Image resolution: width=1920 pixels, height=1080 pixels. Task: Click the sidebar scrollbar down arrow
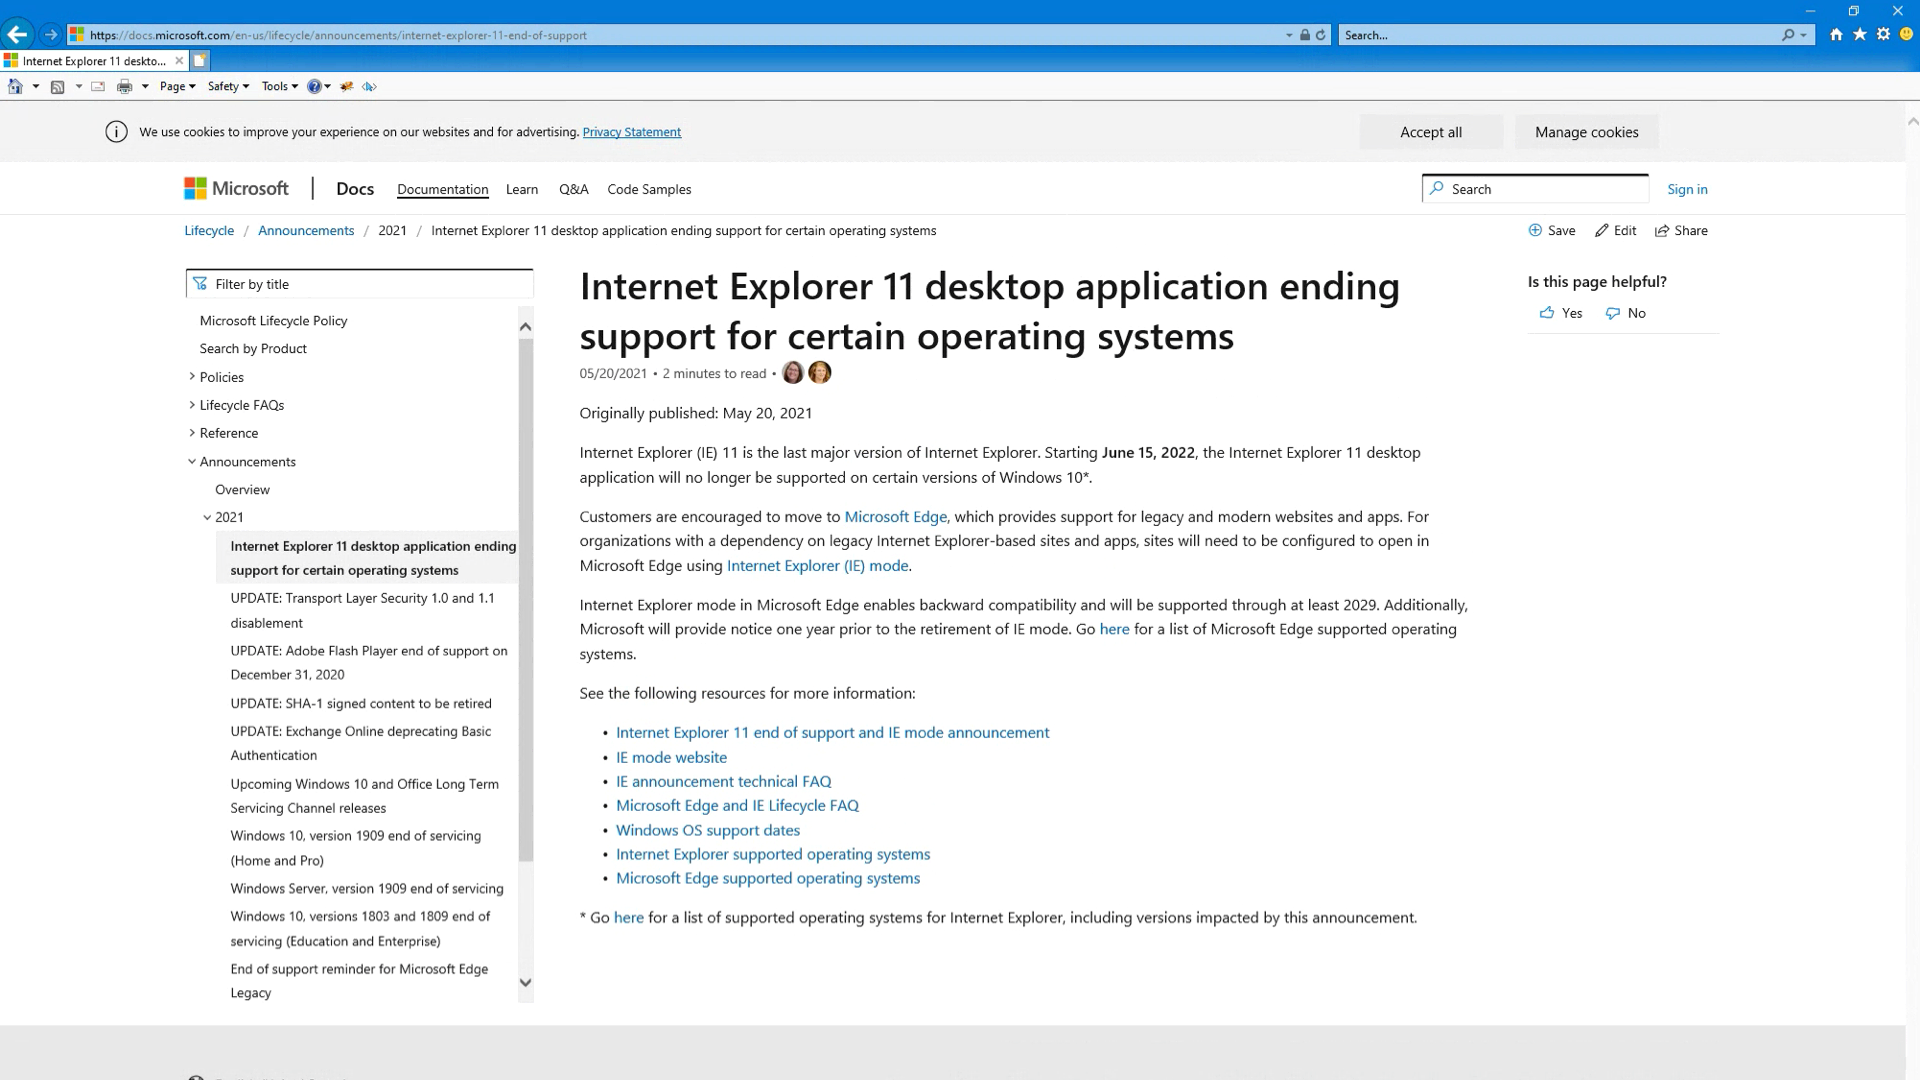coord(525,983)
